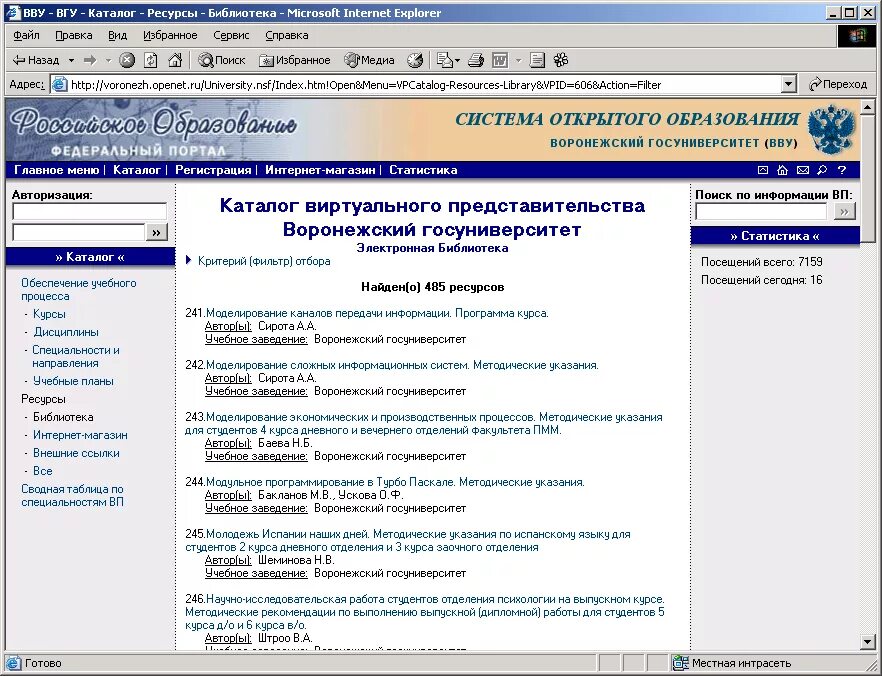
Task: Click Каталог in the blue navigation bar
Action: pos(137,170)
